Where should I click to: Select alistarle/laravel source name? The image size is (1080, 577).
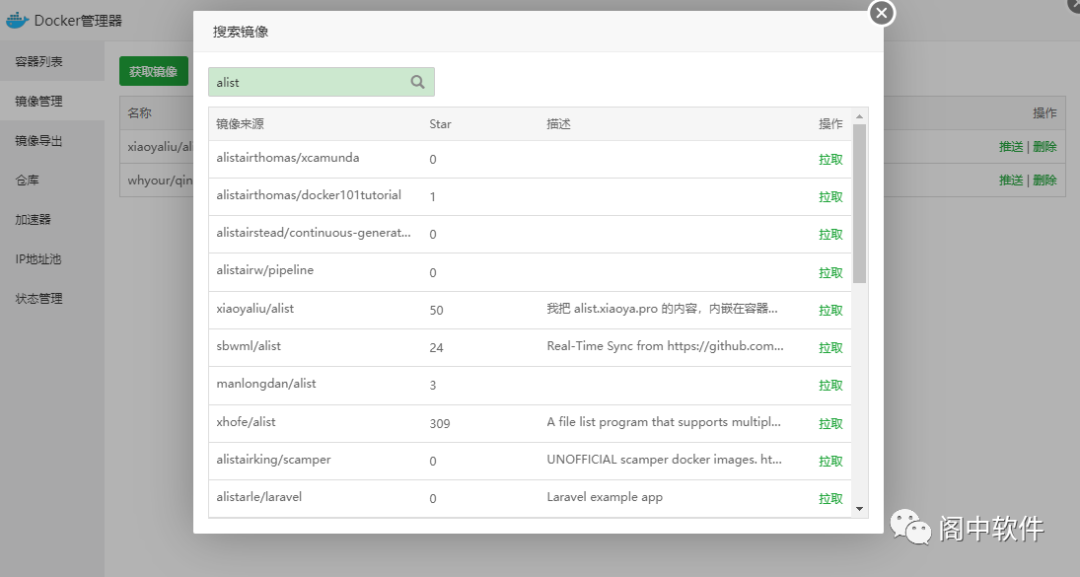click(259, 497)
